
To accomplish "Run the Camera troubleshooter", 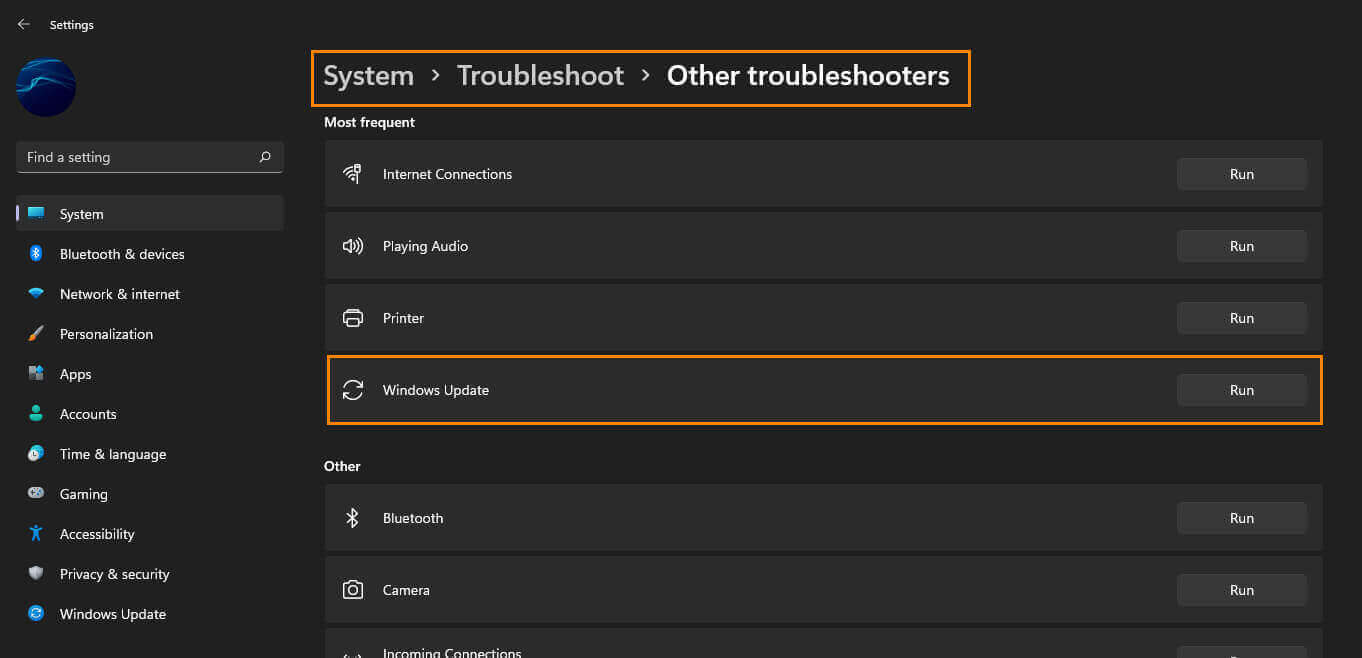I will point(1242,590).
